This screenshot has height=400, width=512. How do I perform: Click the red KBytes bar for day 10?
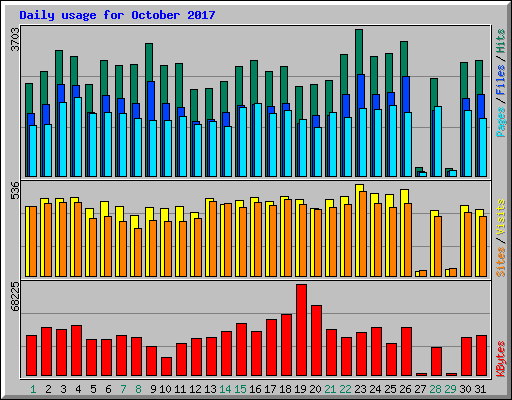(166, 367)
